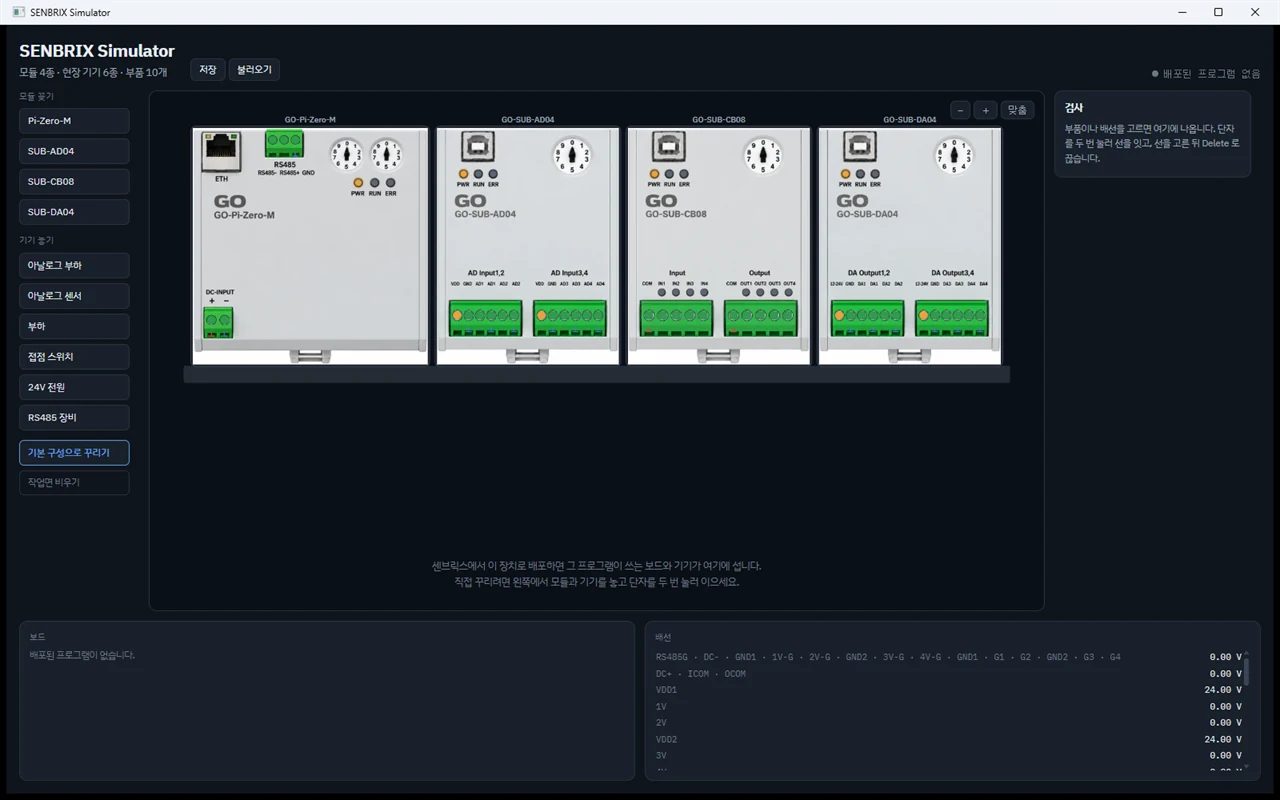Click the USB port on GO-SUB-CB08
1280x800 pixels.
tap(668, 148)
